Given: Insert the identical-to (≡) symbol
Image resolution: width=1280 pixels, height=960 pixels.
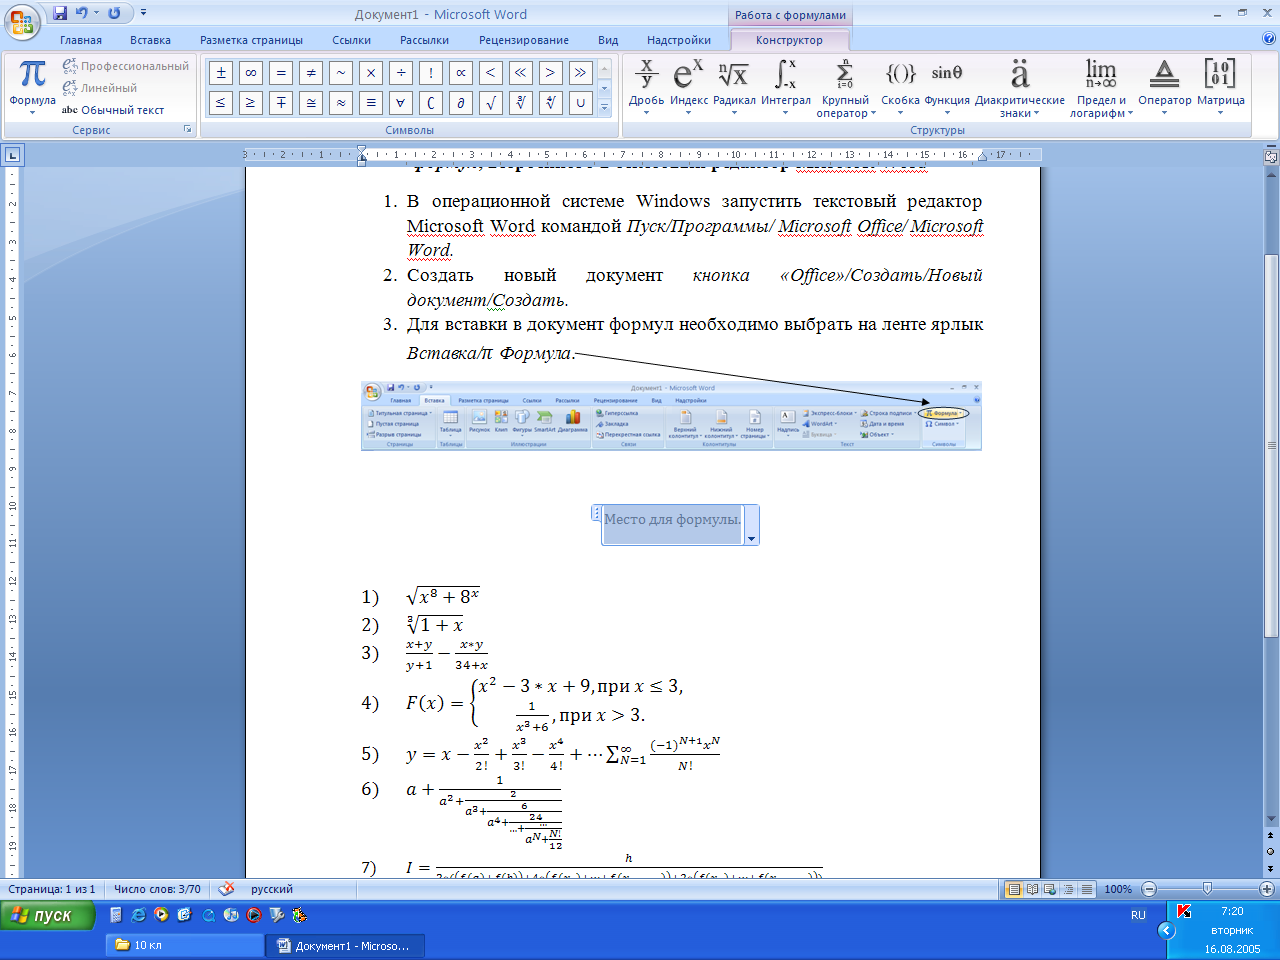Looking at the screenshot, I should click(371, 102).
